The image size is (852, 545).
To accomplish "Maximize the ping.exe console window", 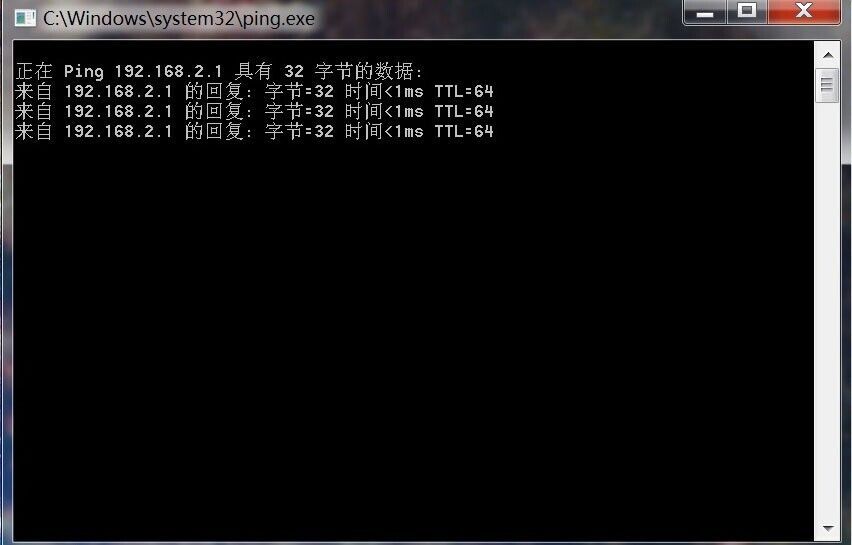I will 747,11.
